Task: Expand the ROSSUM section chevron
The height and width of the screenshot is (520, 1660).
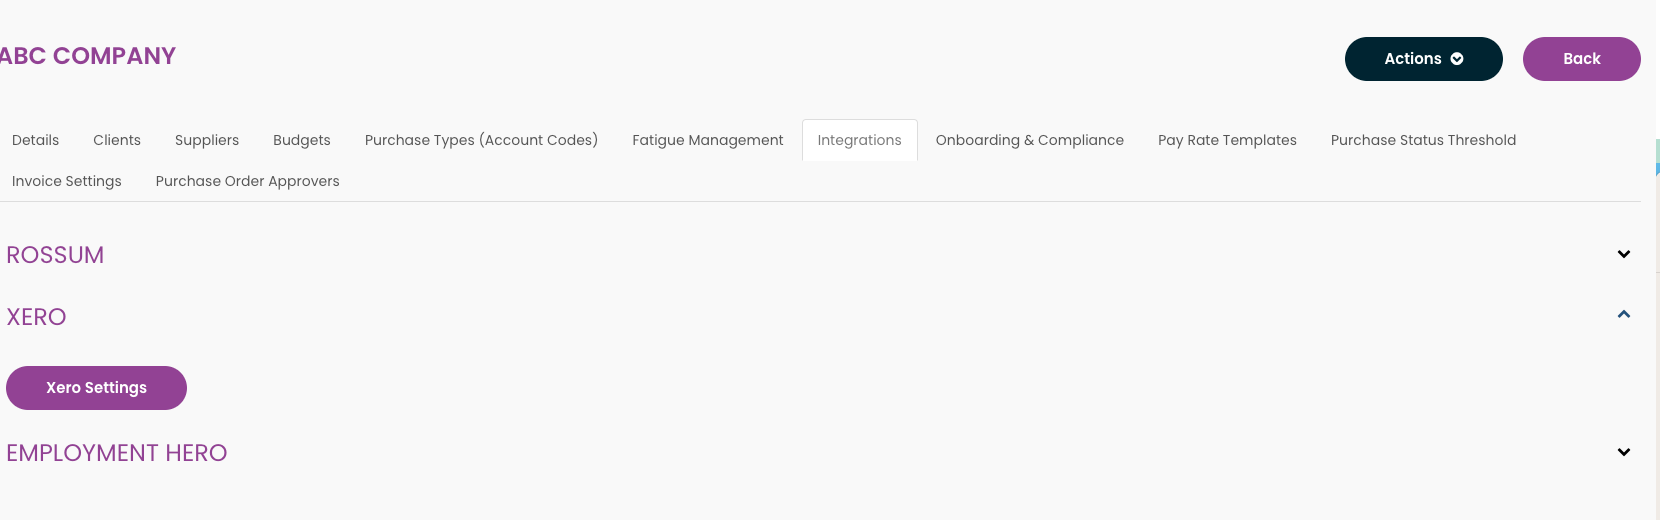Action: (1623, 254)
